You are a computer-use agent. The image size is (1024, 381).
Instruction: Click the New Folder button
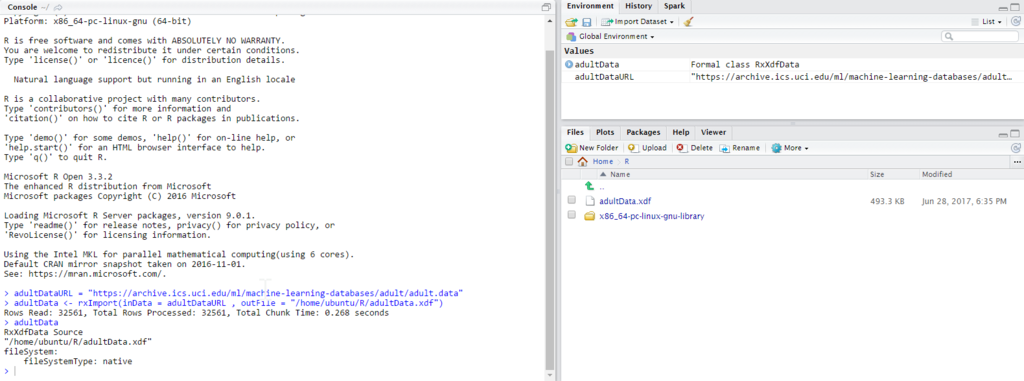coord(592,148)
